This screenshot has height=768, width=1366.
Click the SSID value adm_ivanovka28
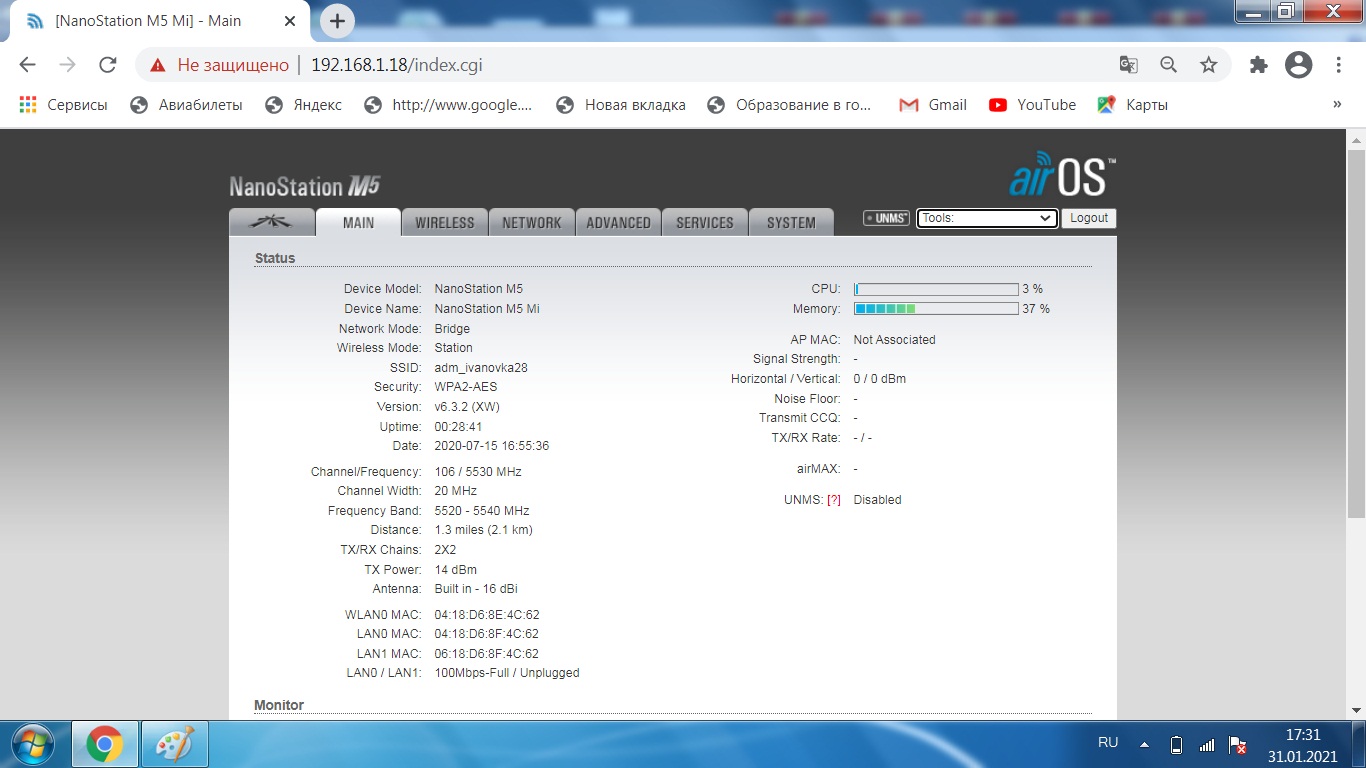pyautogui.click(x=481, y=368)
